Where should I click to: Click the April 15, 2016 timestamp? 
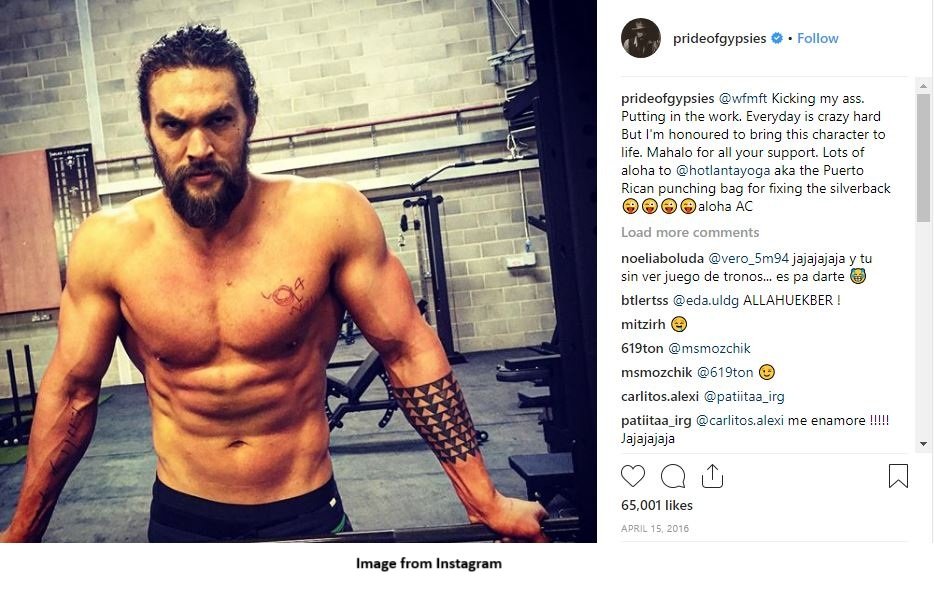tap(654, 528)
